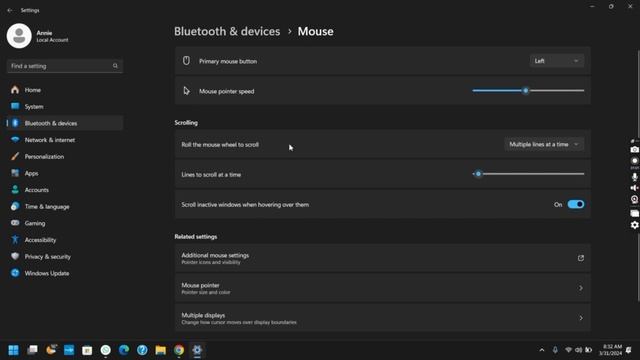640x360 pixels.
Task: Toggle Scroll inactive windows when hovering switch
Action: [x=576, y=204]
